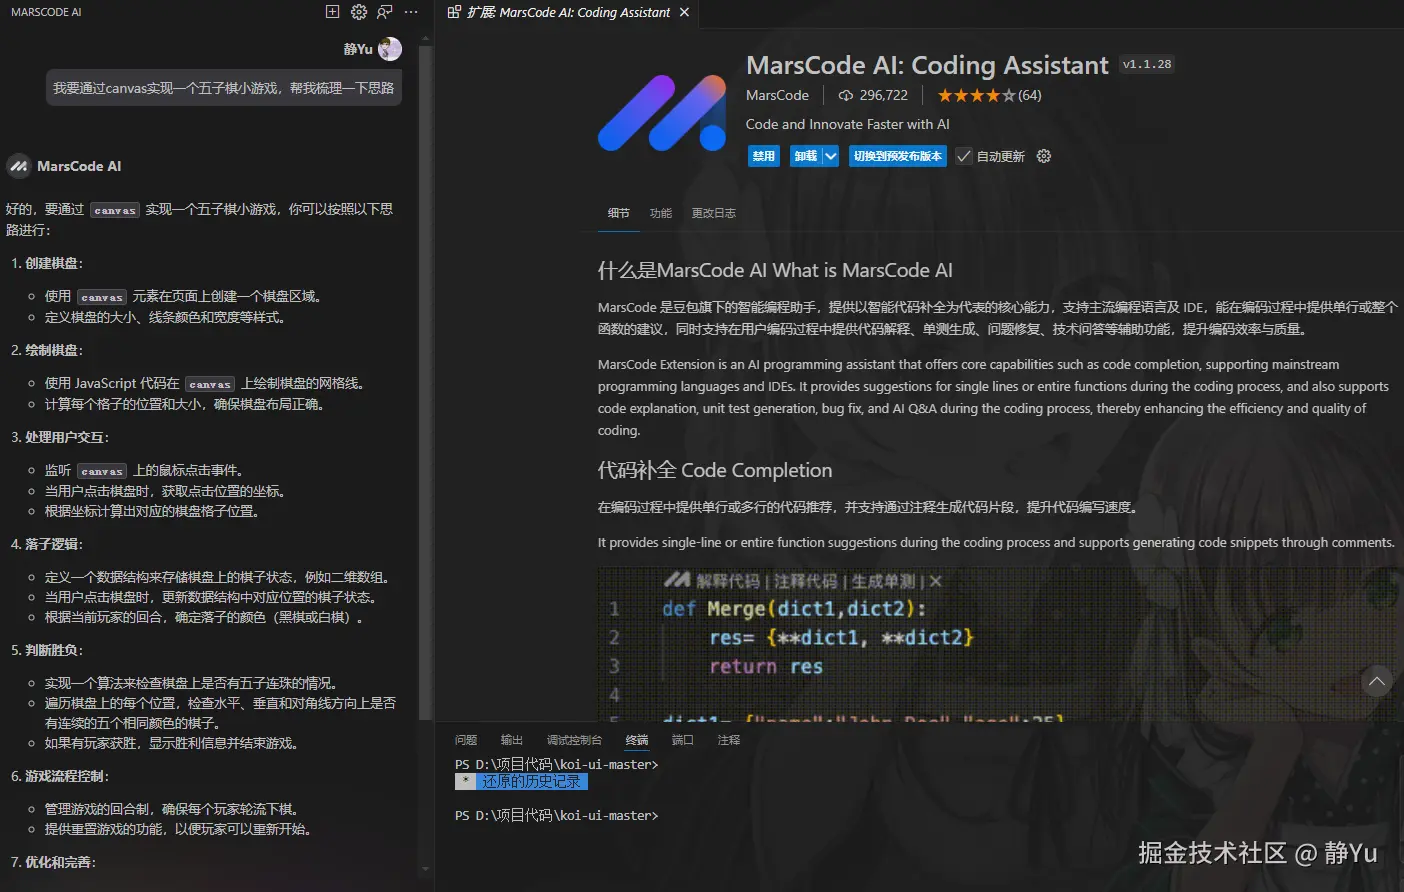
Task: Click the user message about 五子棋小游戏
Action: tap(224, 88)
